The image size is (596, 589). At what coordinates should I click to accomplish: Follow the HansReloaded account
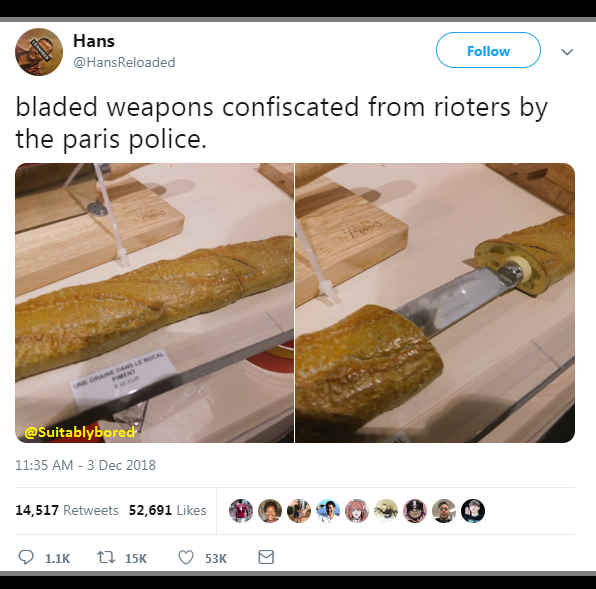488,50
